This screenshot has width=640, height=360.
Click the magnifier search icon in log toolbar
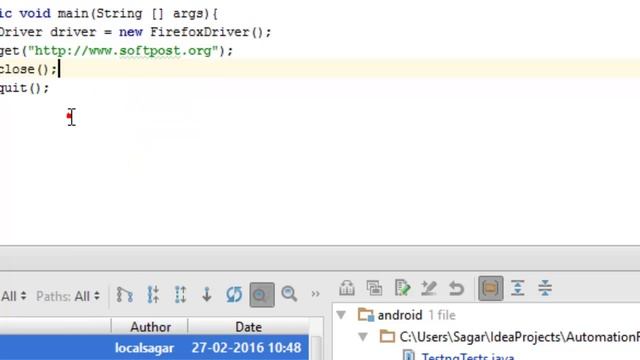tap(289, 294)
